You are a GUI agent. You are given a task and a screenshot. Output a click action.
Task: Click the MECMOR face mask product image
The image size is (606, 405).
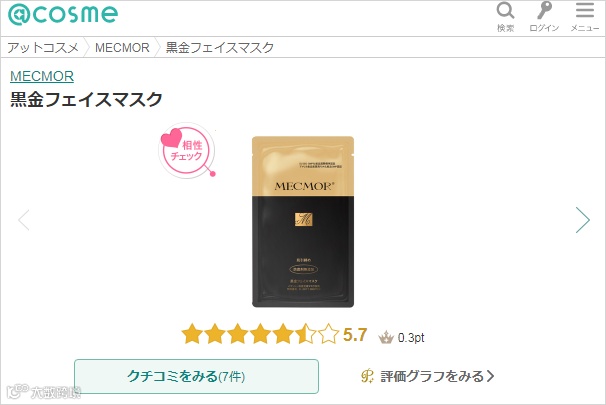tap(303, 222)
